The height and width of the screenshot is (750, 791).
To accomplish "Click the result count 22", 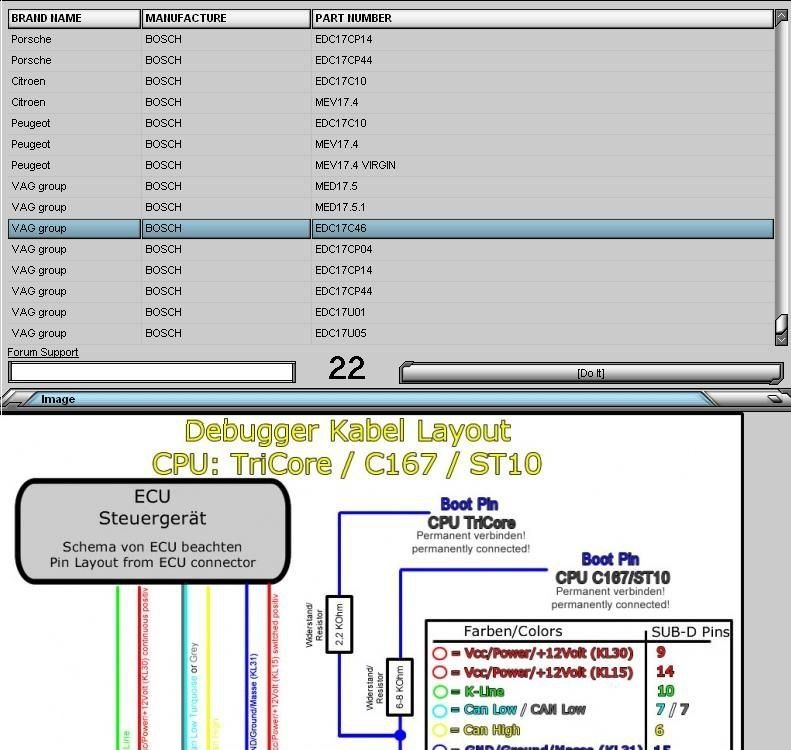I will 347,368.
